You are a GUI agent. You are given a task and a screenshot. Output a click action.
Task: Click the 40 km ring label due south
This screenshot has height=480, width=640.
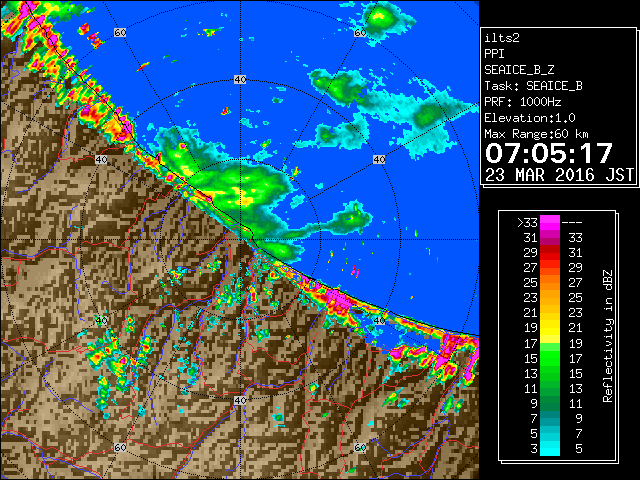point(240,400)
